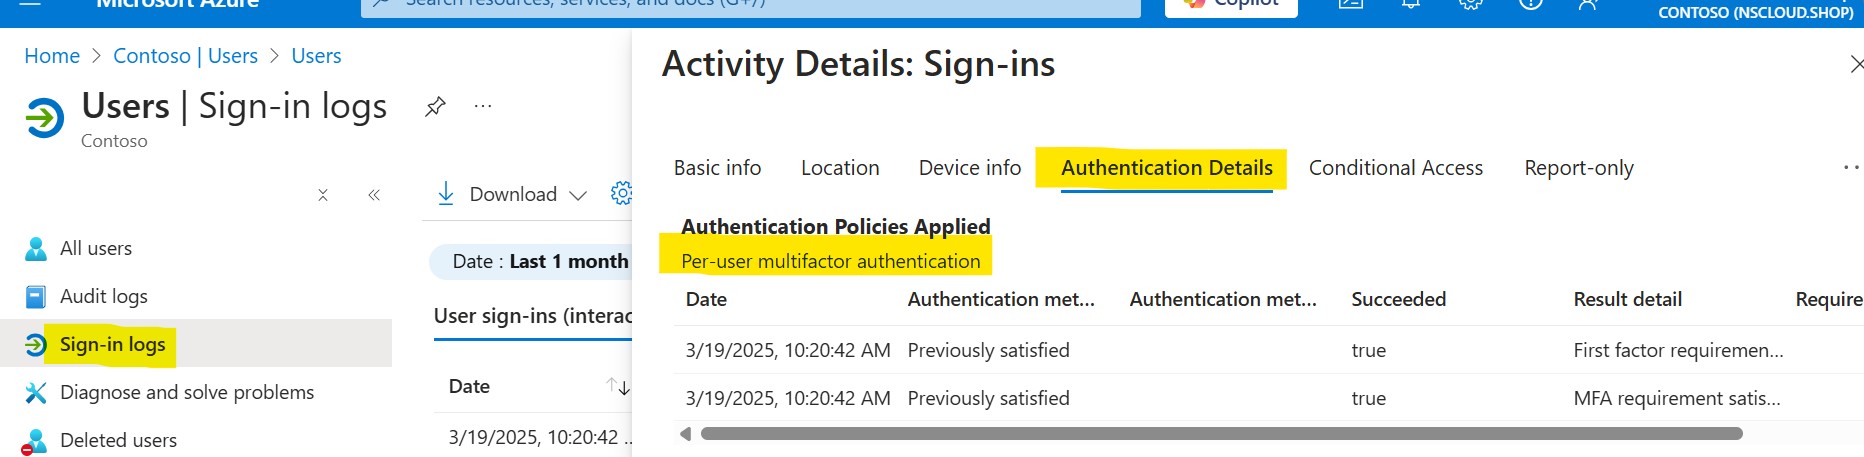This screenshot has height=457, width=1864.
Task: Open the Device info tab
Action: pos(970,168)
